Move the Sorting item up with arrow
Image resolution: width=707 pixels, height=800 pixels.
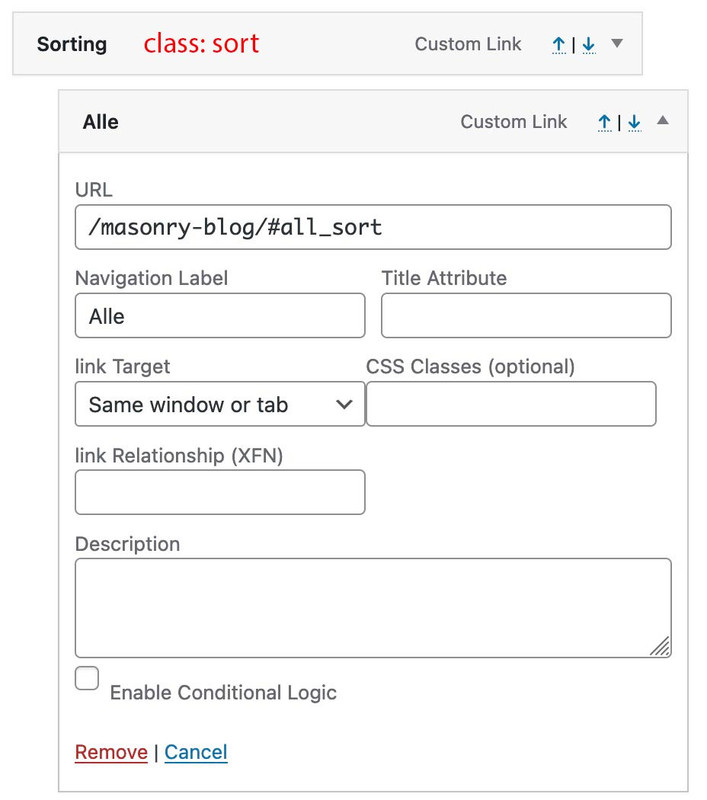point(559,45)
